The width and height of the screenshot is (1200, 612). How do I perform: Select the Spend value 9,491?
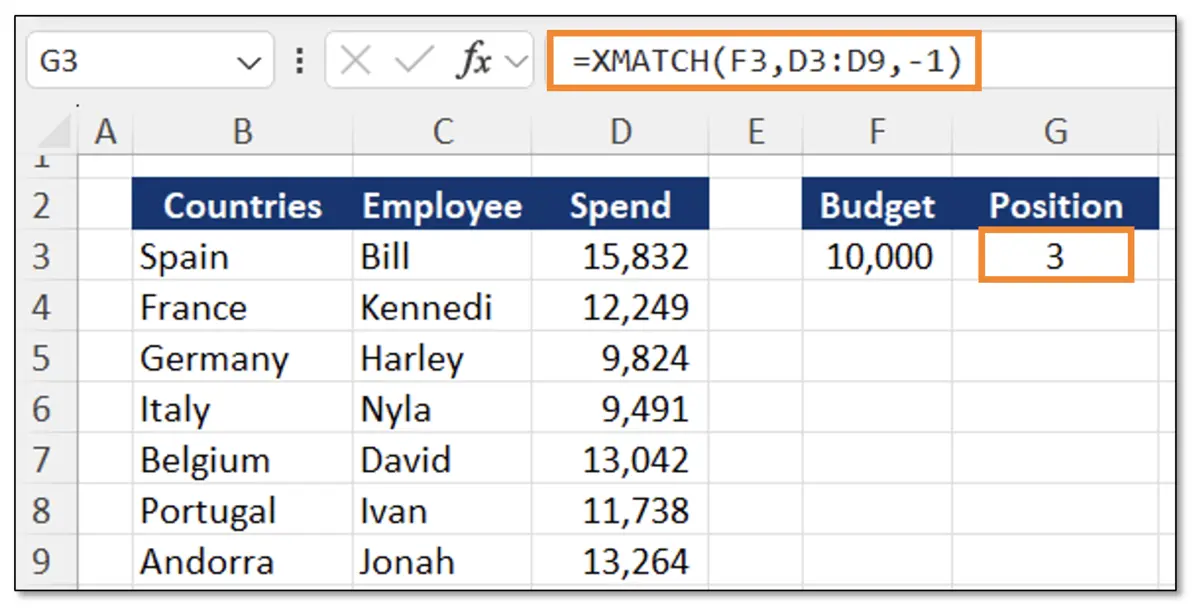[x=621, y=409]
